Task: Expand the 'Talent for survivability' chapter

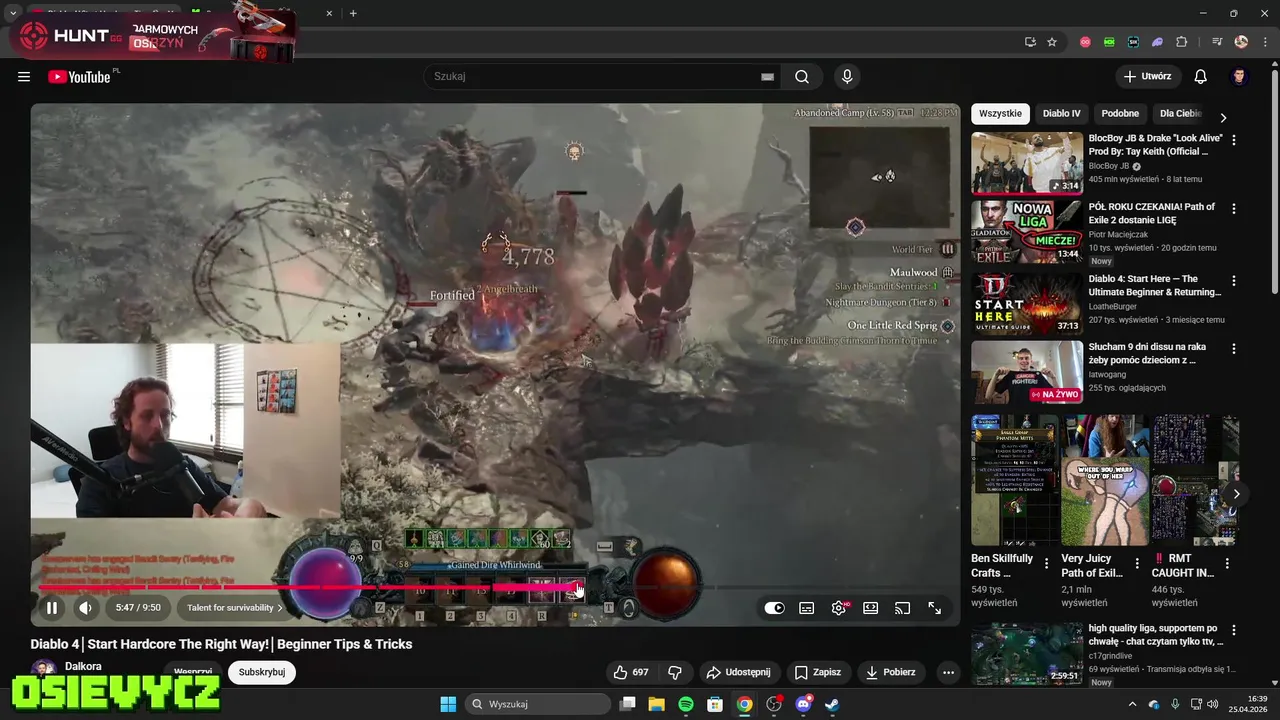Action: point(234,607)
